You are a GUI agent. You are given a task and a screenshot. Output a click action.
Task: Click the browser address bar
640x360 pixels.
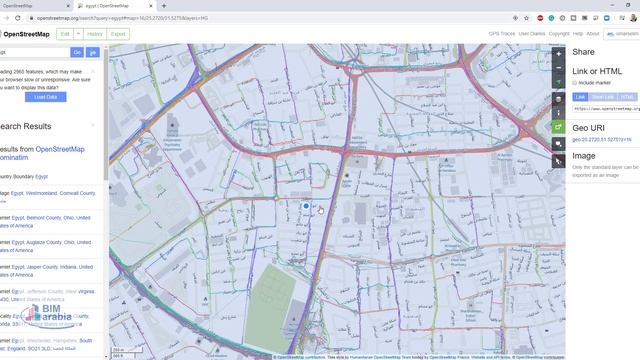pos(269,18)
